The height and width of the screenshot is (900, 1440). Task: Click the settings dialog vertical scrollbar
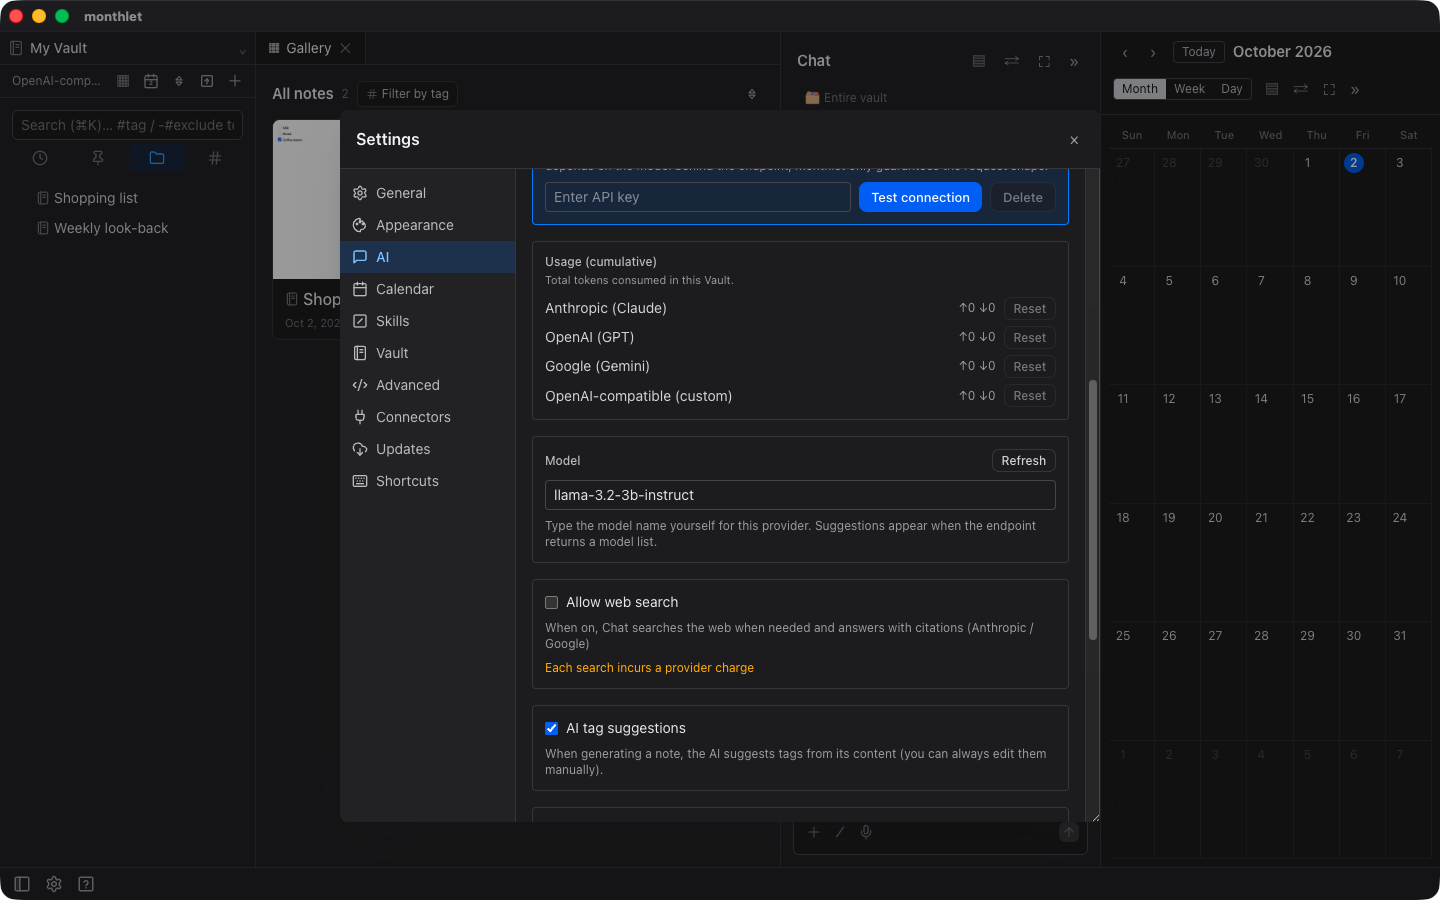(x=1093, y=510)
